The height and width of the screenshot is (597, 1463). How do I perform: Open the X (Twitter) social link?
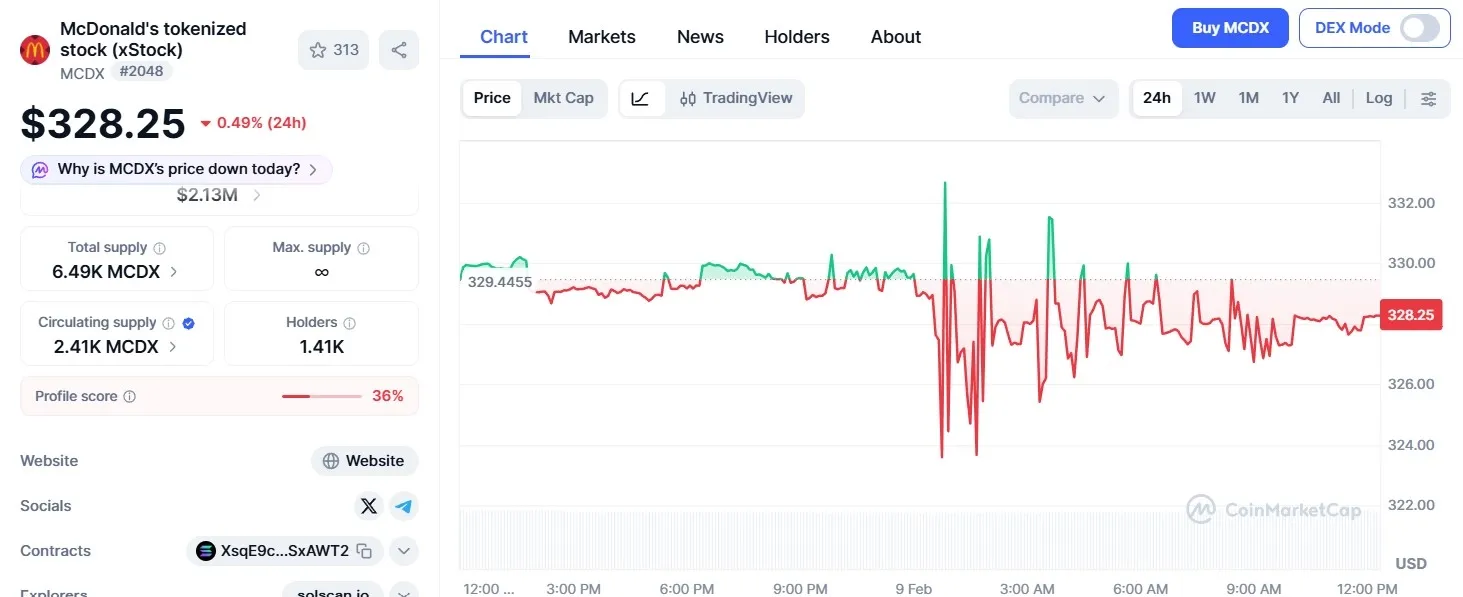coord(369,506)
